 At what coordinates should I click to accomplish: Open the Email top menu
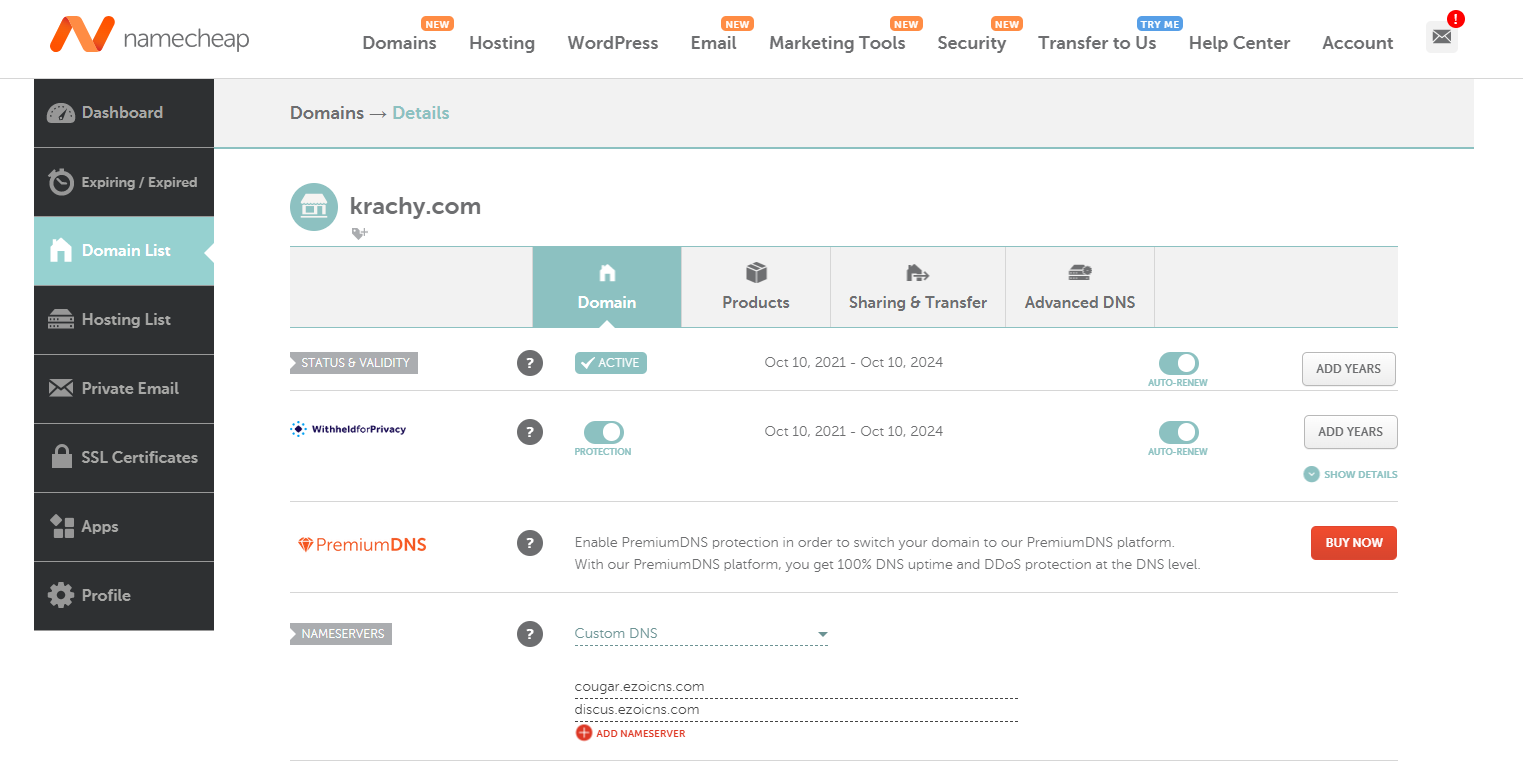click(713, 43)
